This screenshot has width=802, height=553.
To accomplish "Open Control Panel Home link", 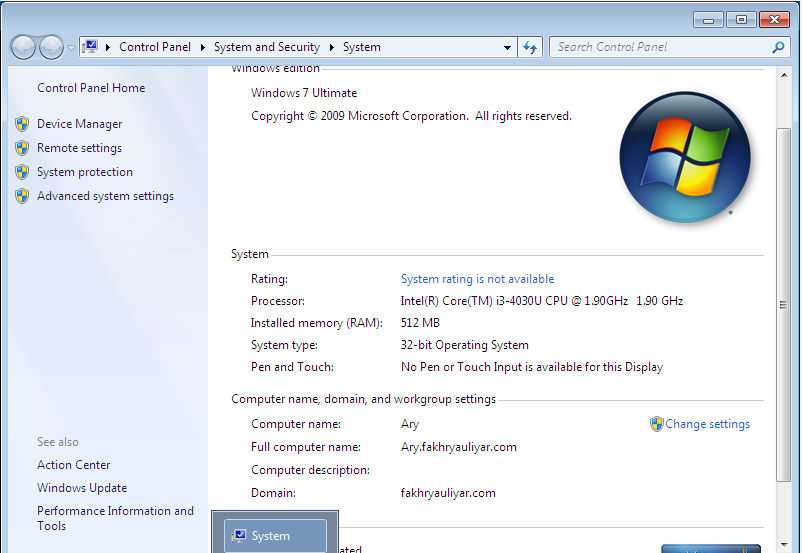I will [x=91, y=88].
